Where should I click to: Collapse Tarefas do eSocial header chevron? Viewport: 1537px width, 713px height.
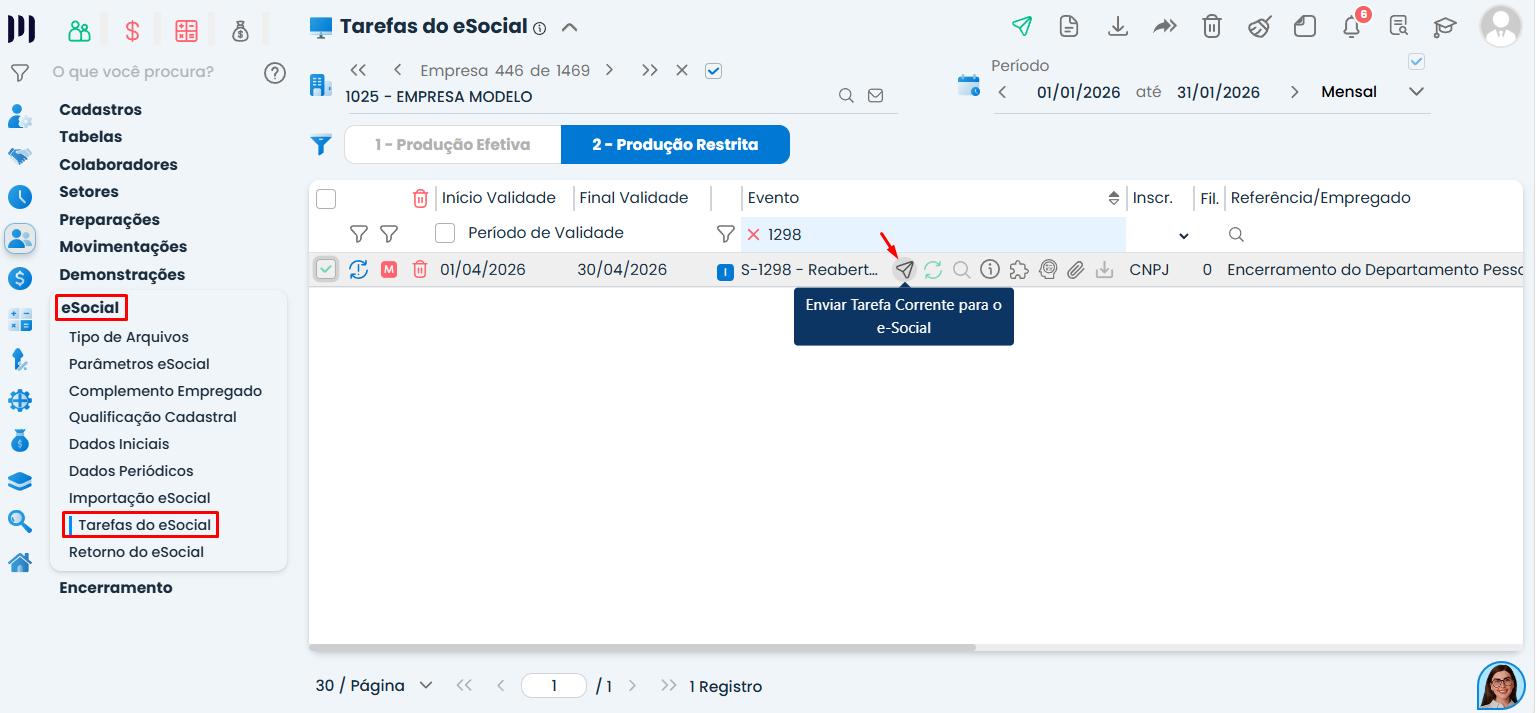pyautogui.click(x=569, y=27)
